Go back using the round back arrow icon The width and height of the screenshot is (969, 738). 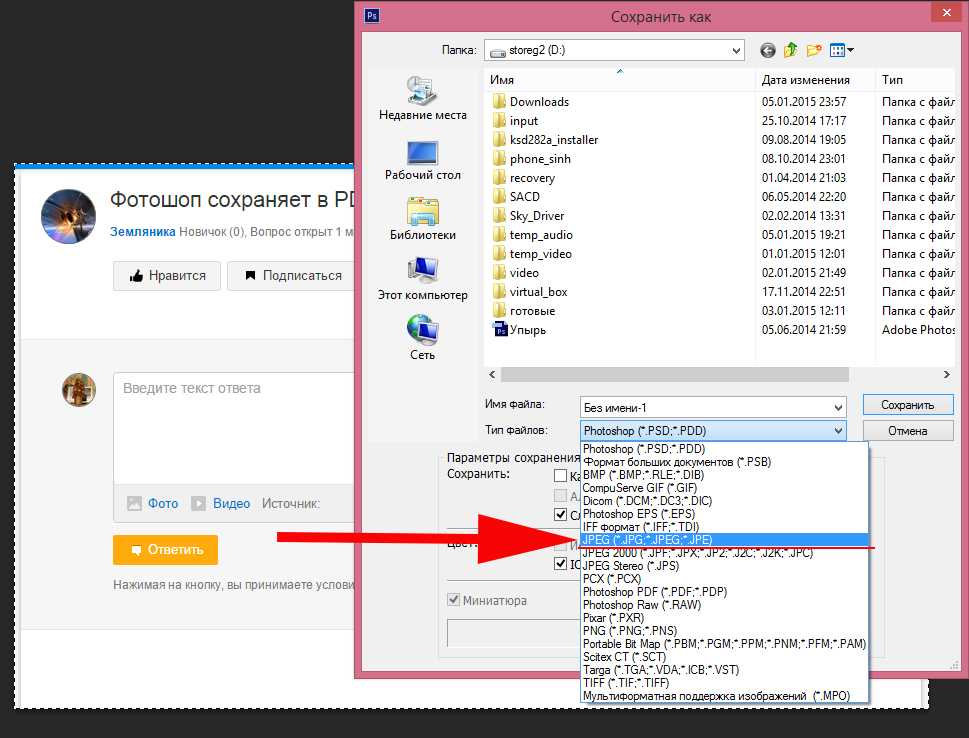768,50
